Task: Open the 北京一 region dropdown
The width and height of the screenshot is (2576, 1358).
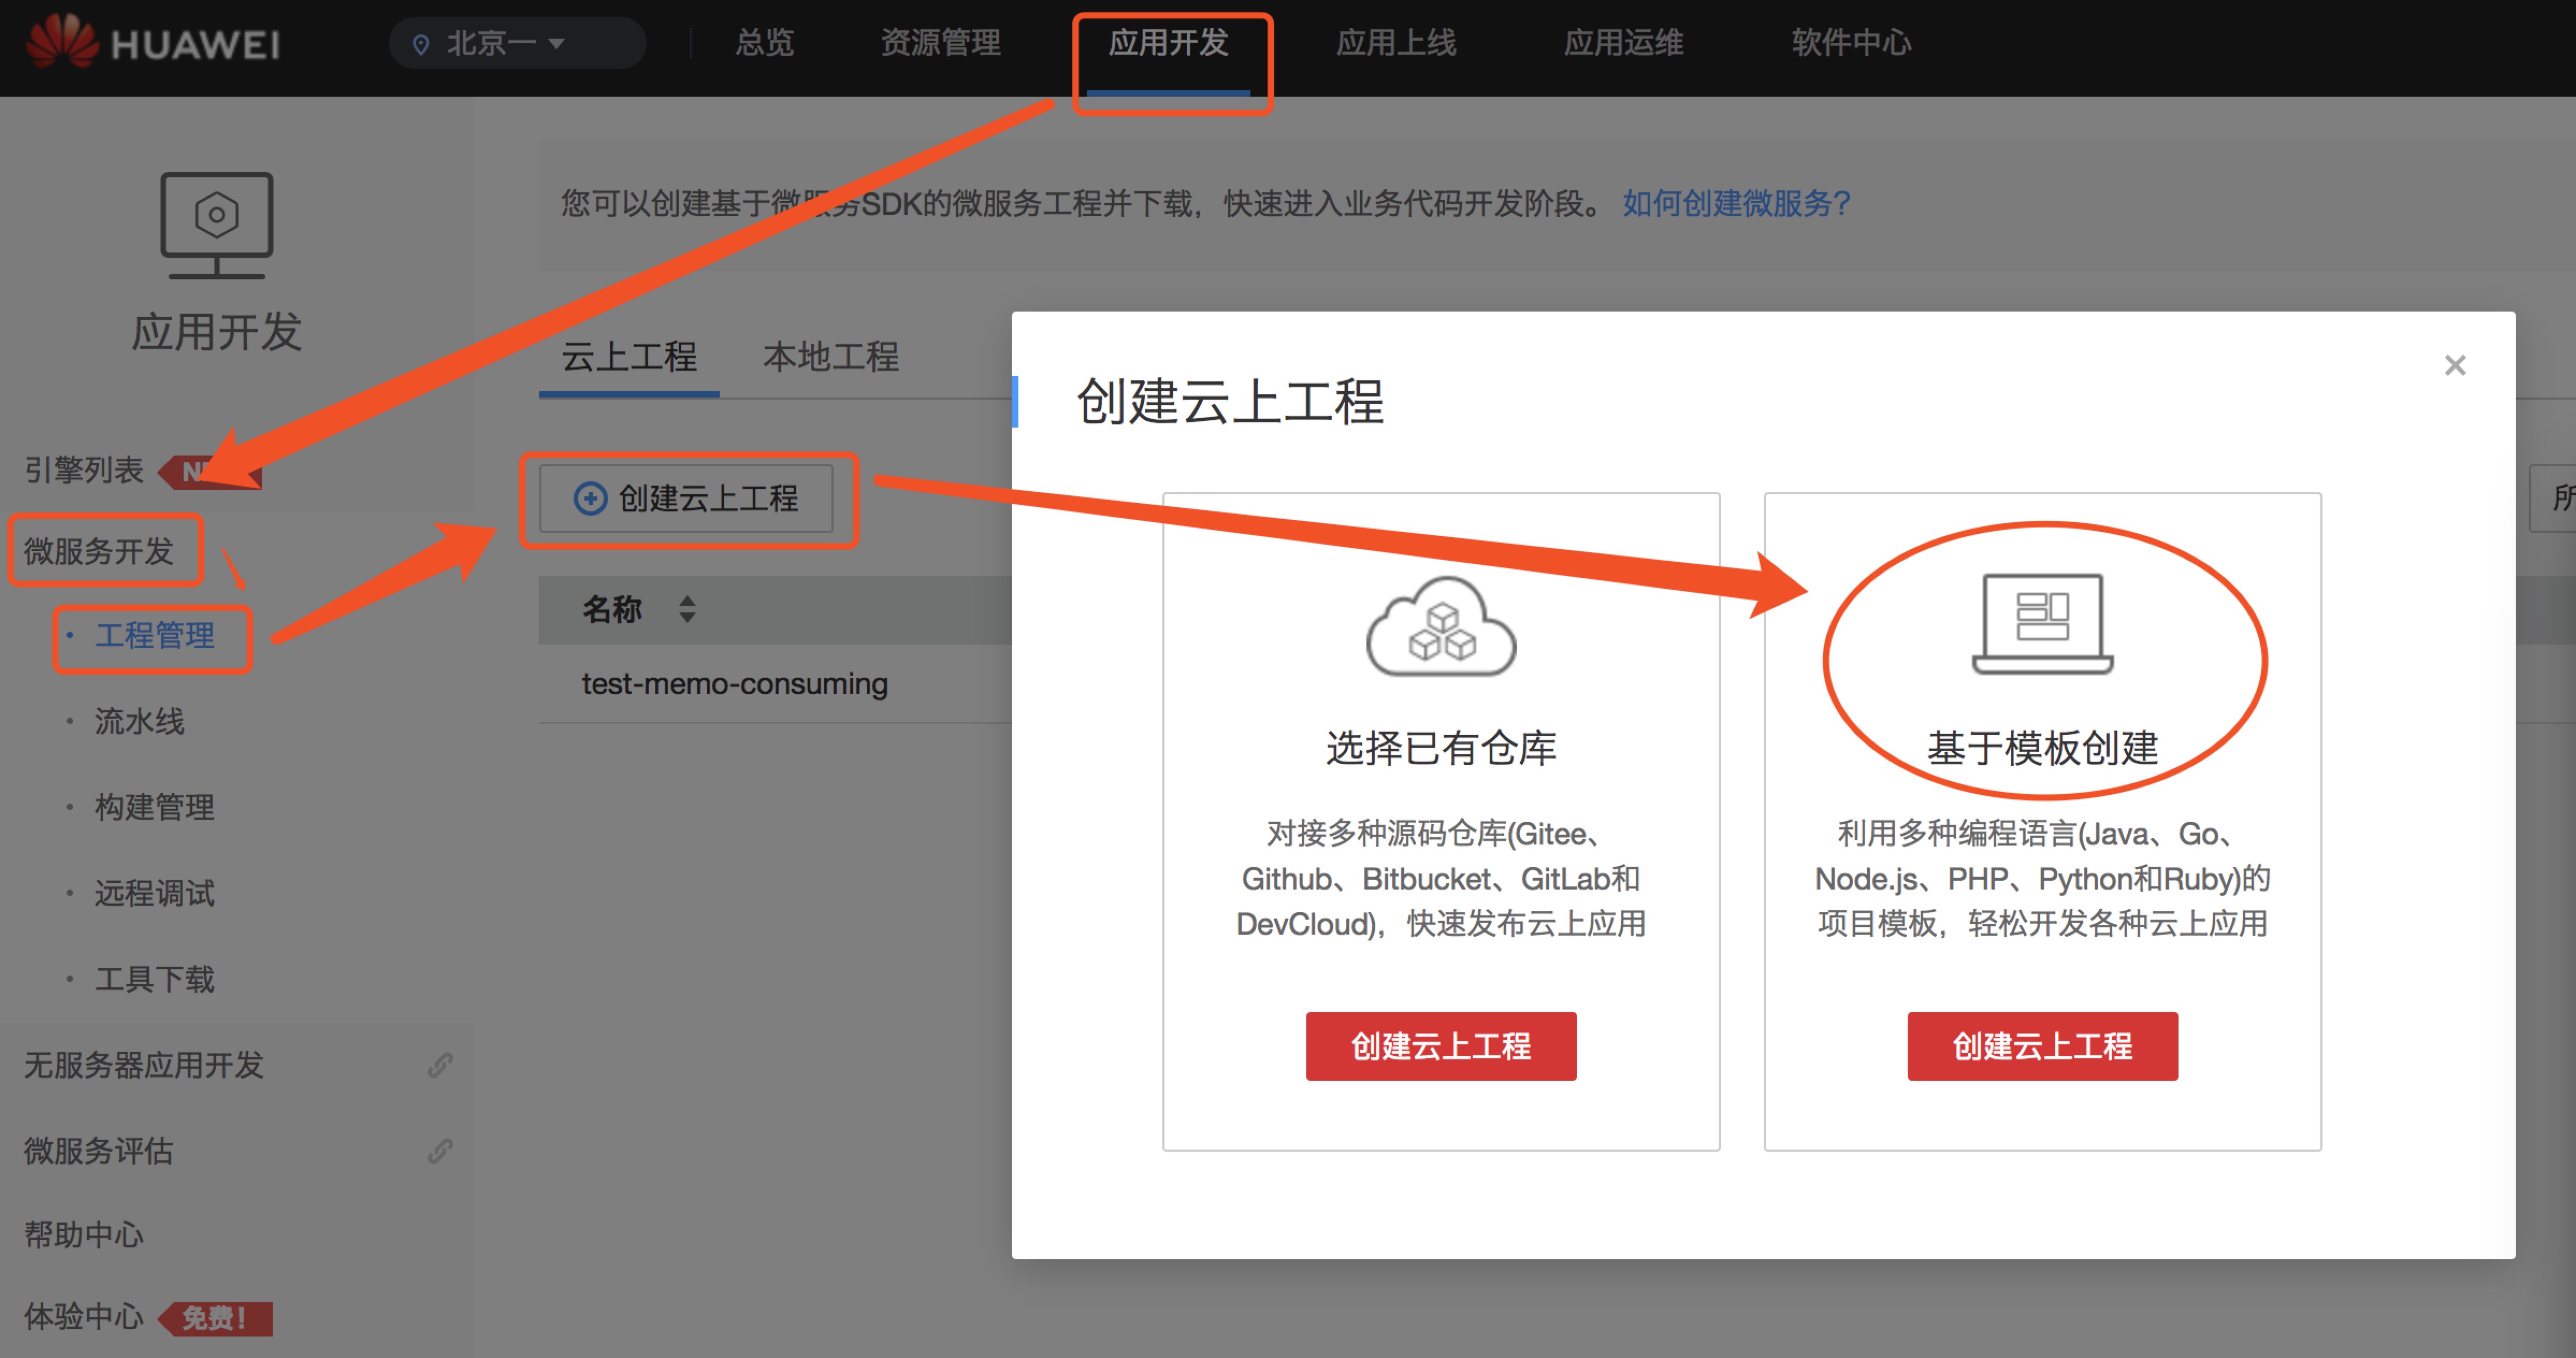Action: (516, 44)
